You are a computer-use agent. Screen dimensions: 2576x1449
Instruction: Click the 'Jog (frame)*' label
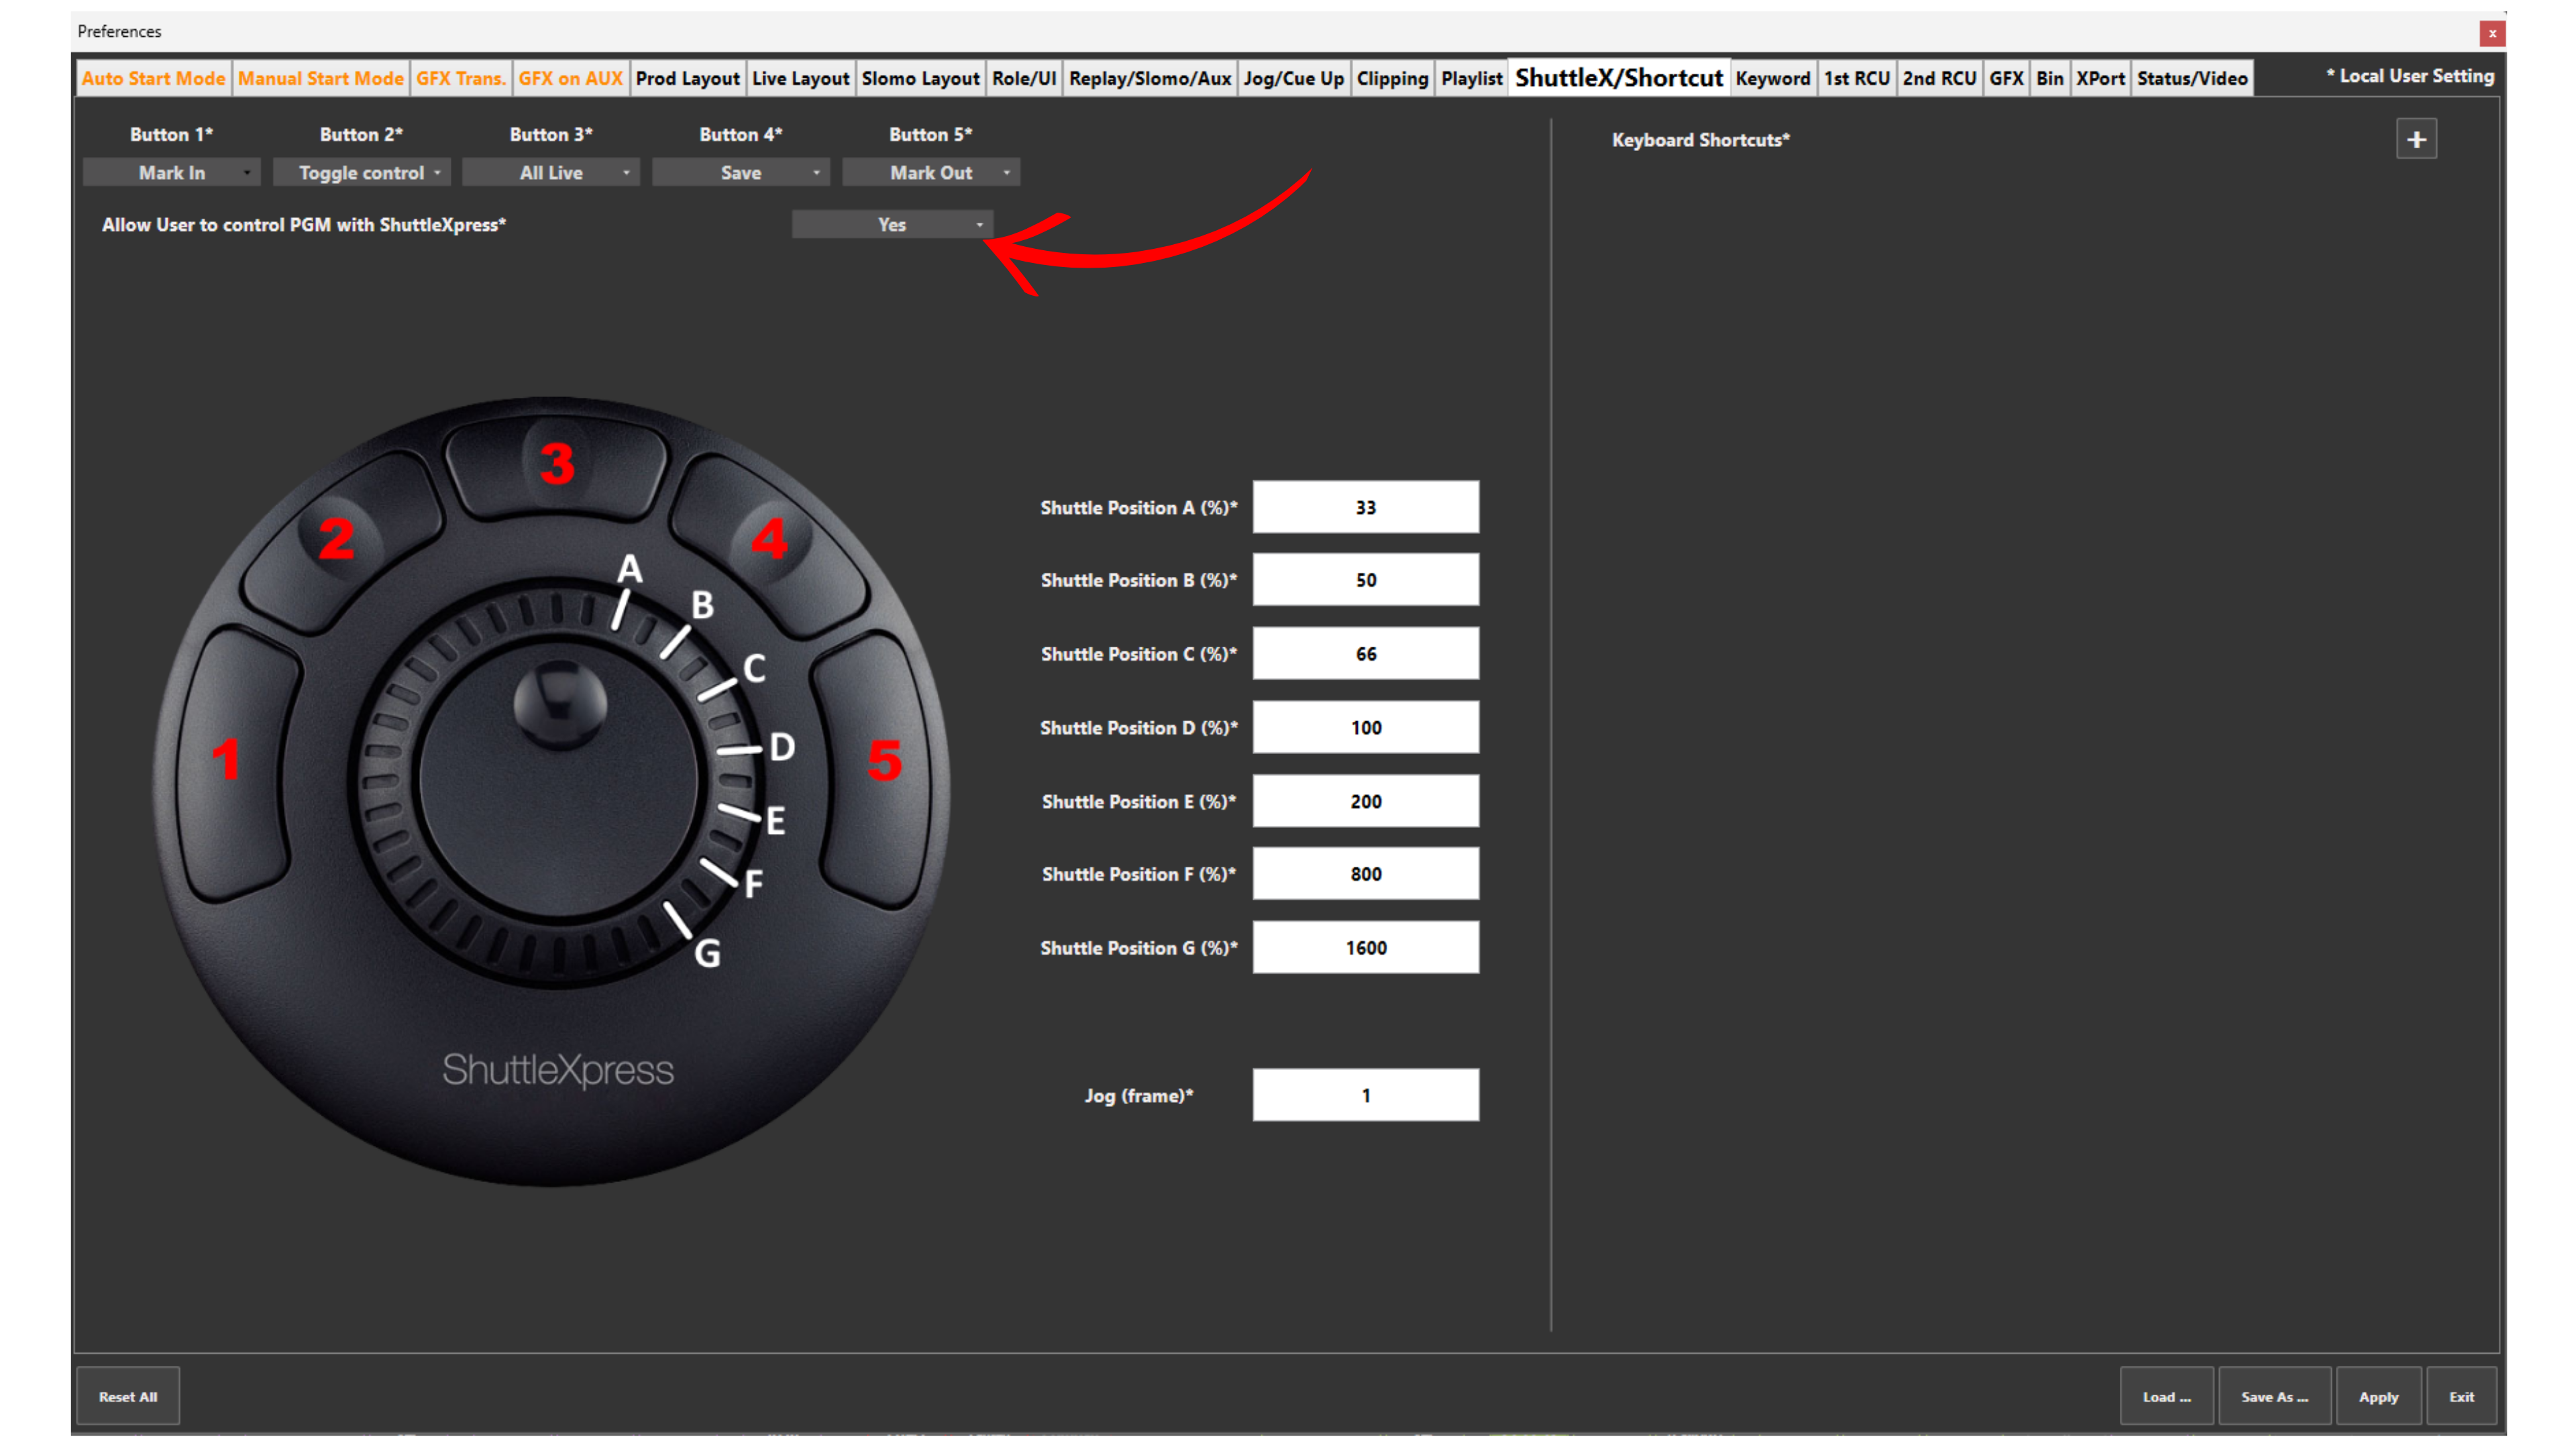click(1139, 1096)
